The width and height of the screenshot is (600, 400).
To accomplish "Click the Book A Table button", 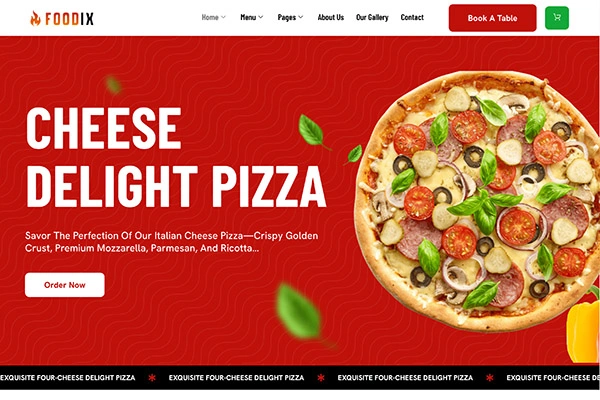I will (492, 18).
